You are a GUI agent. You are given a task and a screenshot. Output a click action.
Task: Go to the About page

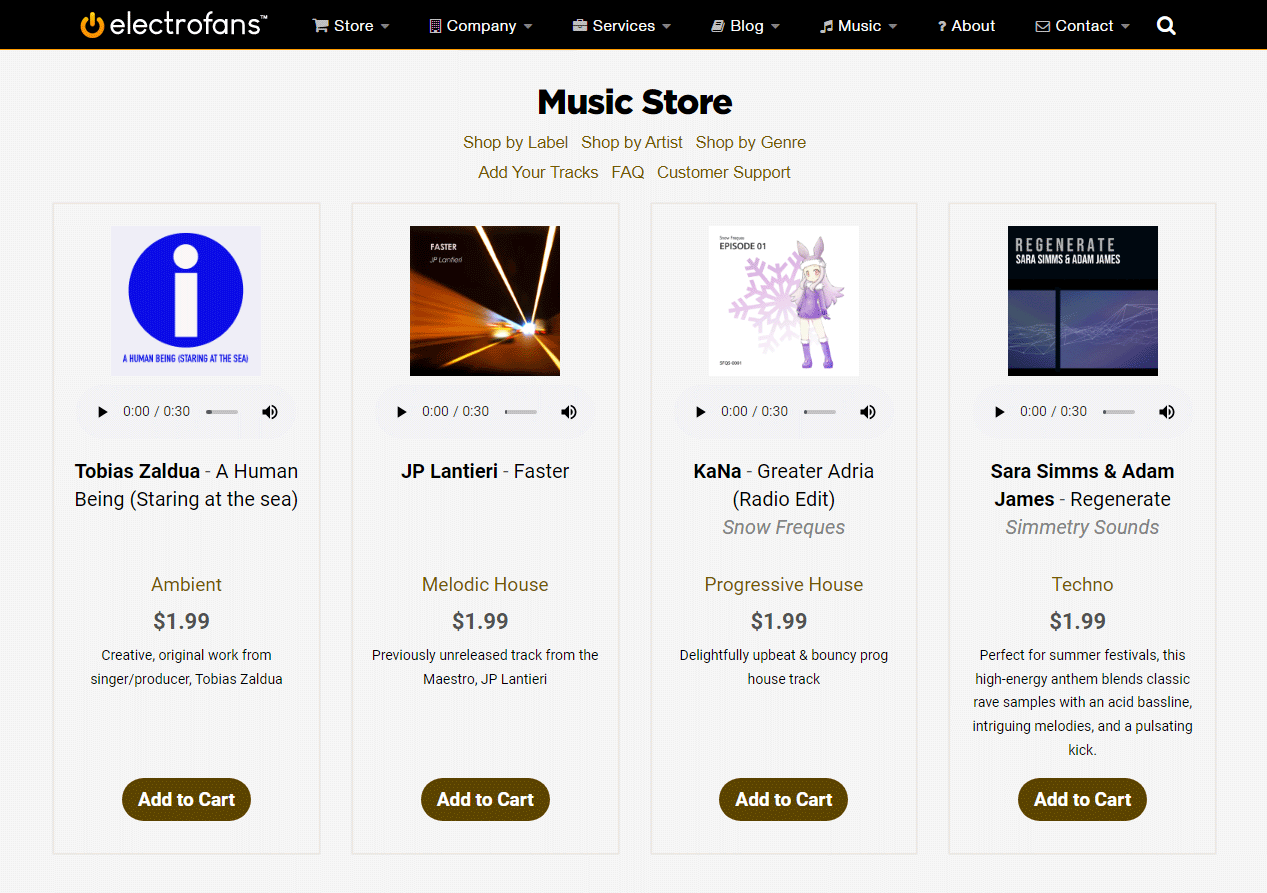point(966,26)
